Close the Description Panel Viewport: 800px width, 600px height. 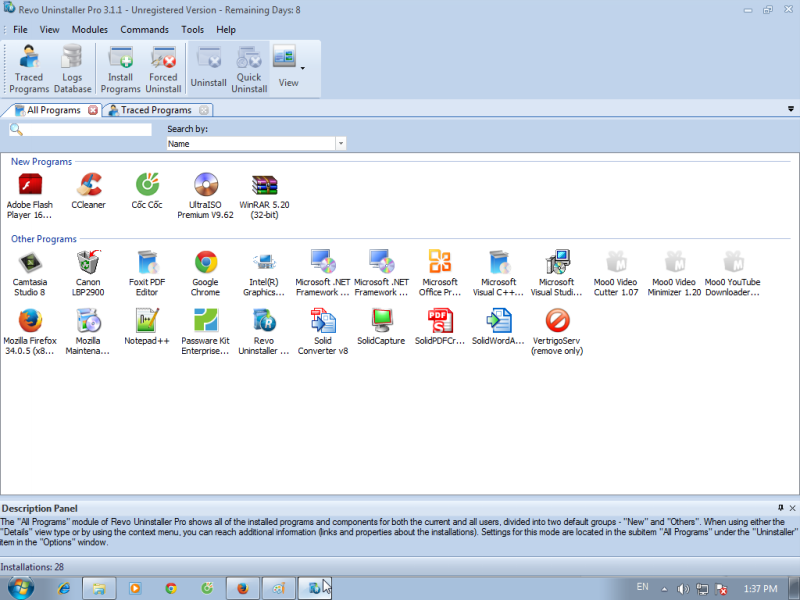point(792,508)
